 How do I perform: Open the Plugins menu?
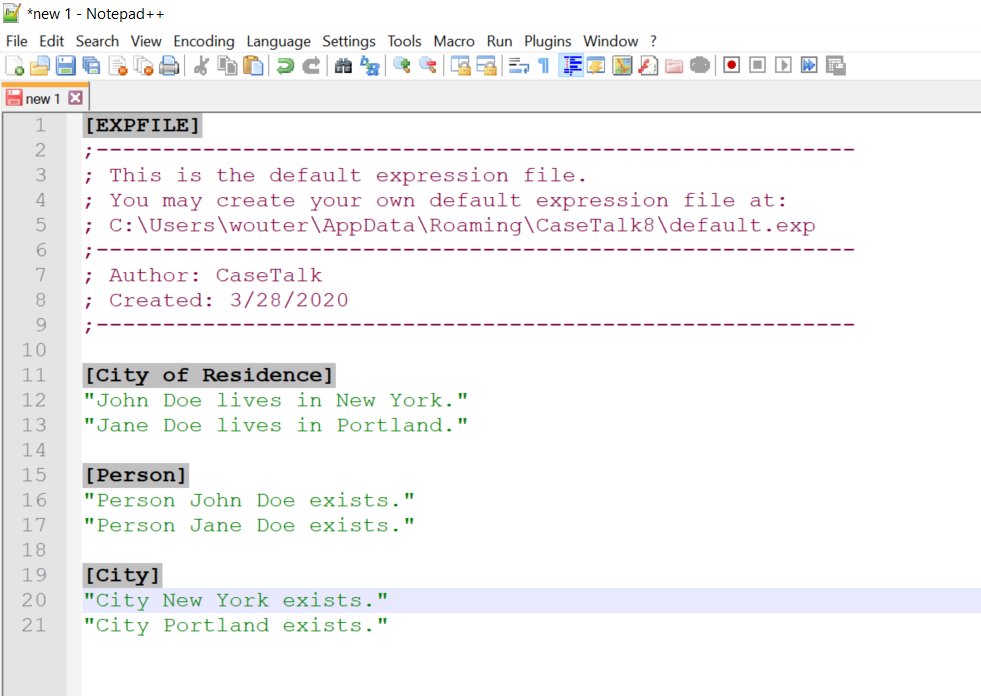pos(547,41)
